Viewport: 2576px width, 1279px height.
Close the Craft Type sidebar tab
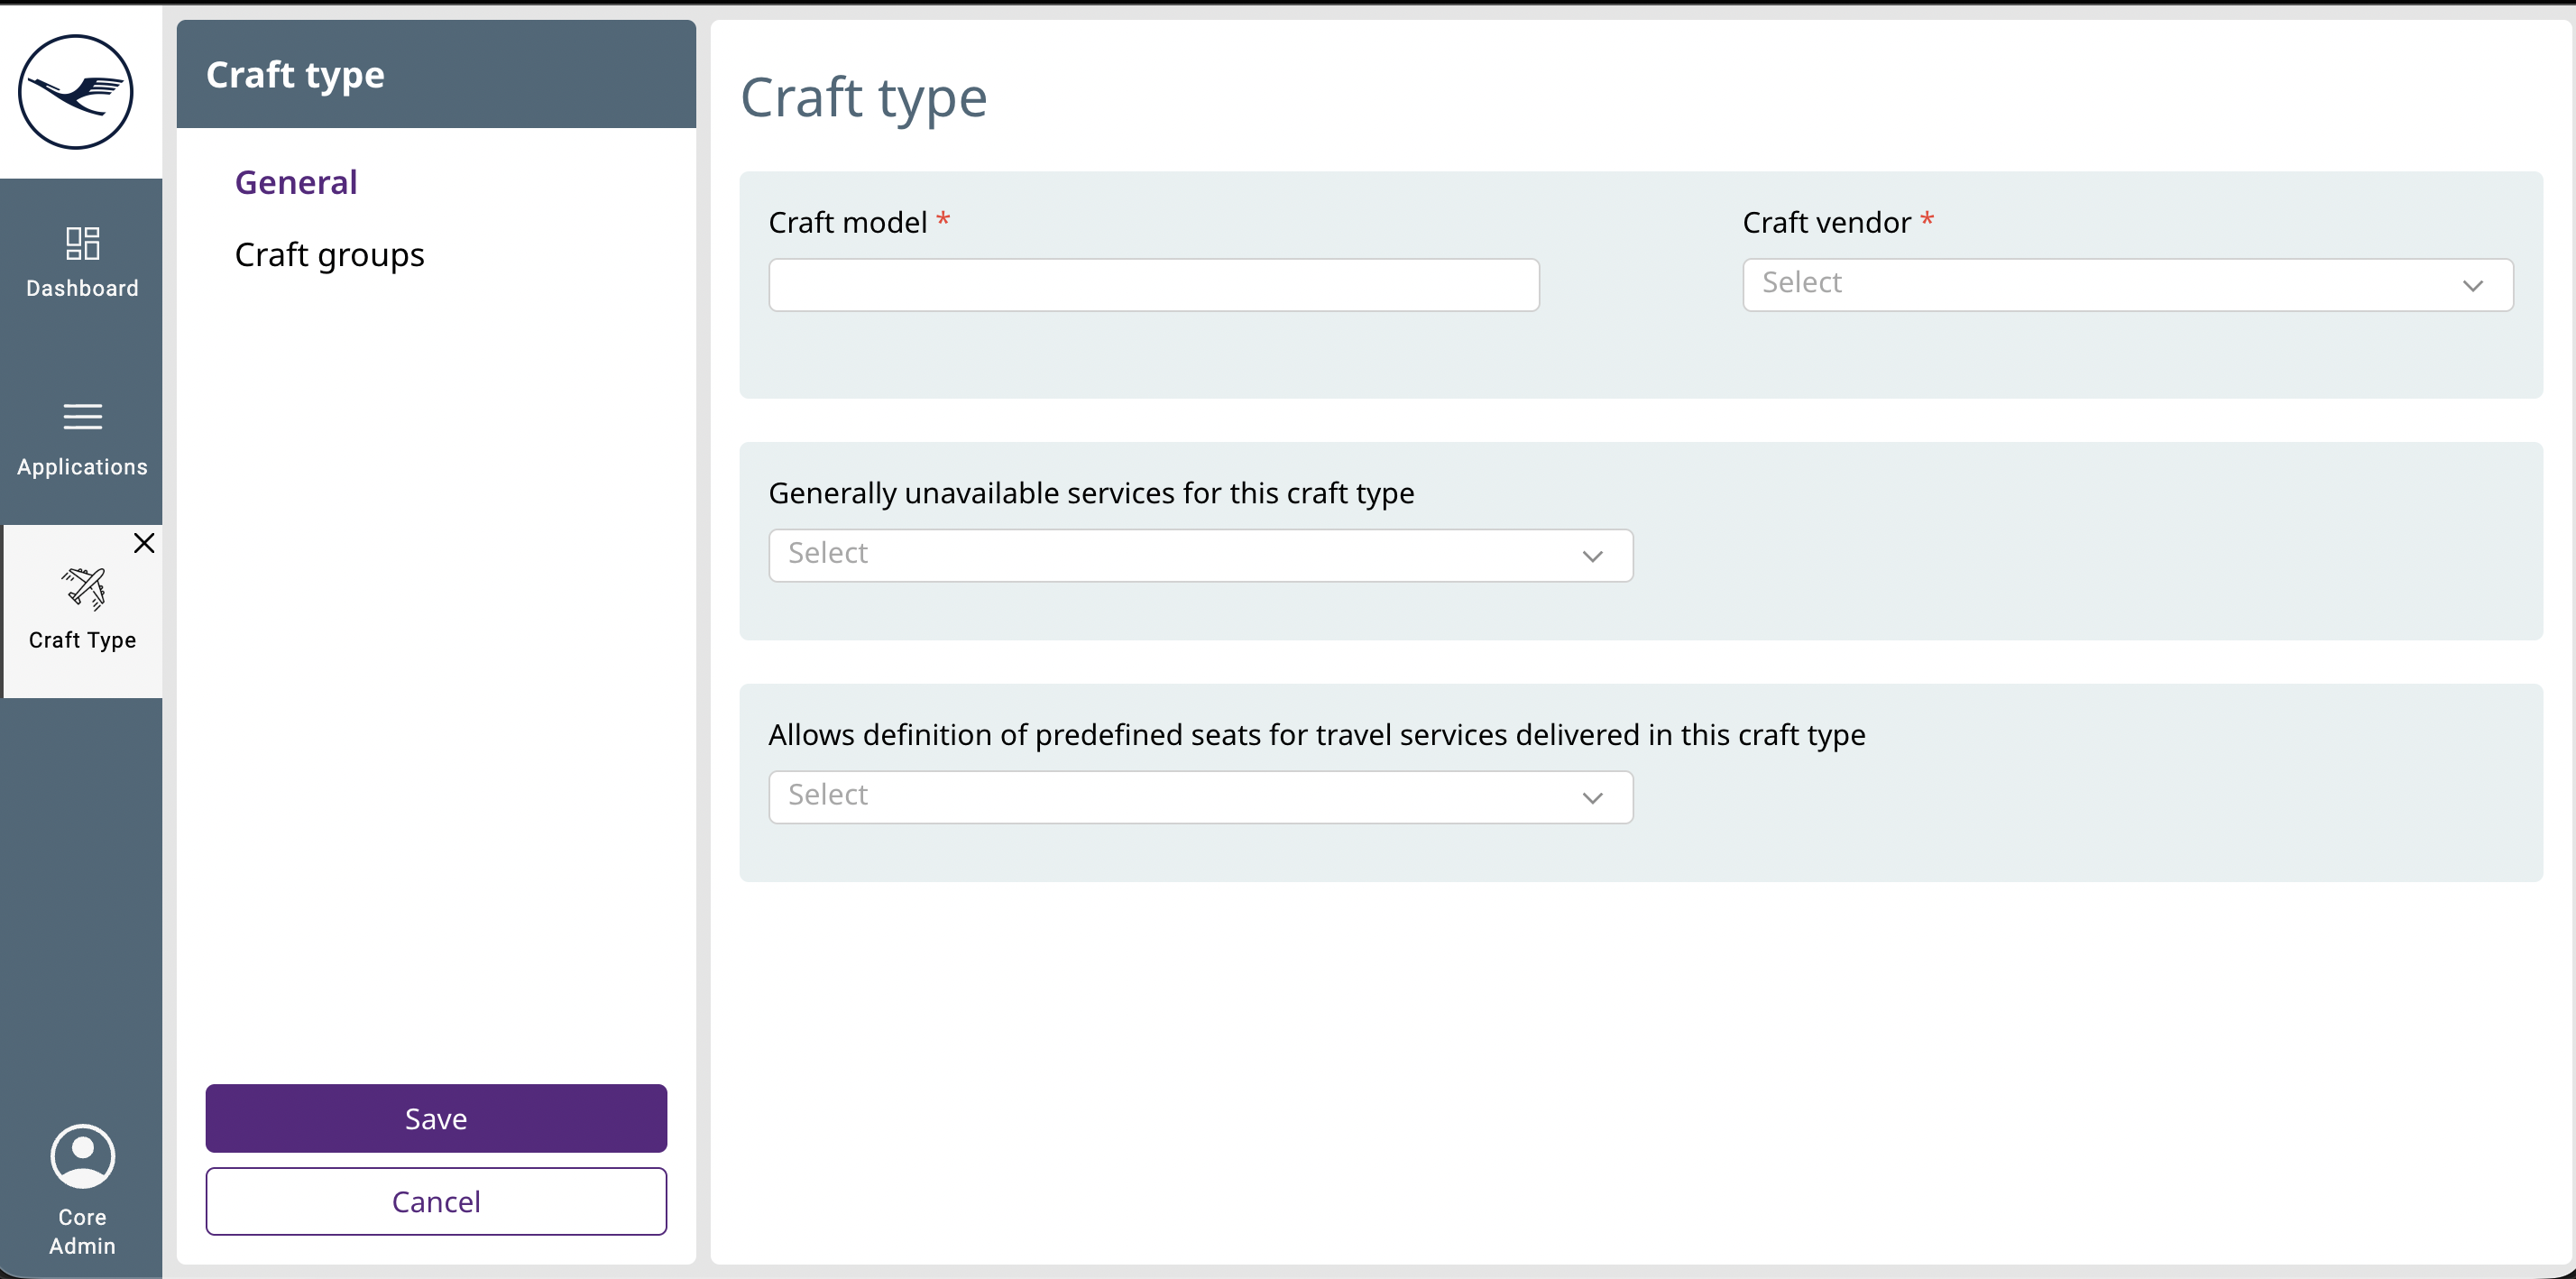click(144, 543)
